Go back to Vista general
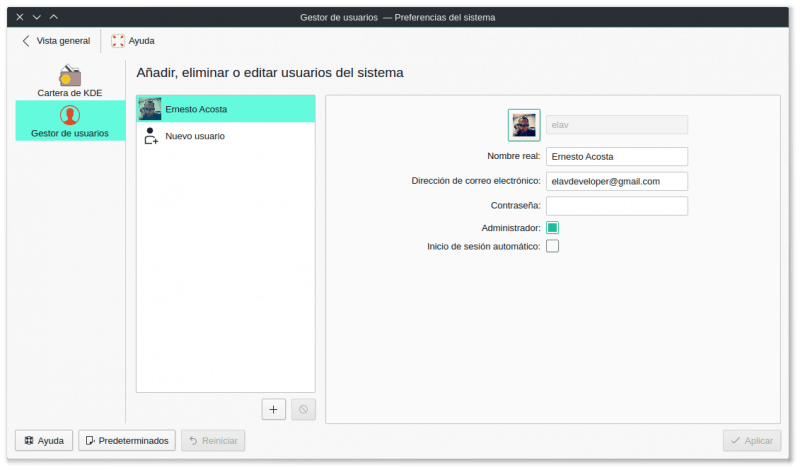 pyautogui.click(x=56, y=41)
